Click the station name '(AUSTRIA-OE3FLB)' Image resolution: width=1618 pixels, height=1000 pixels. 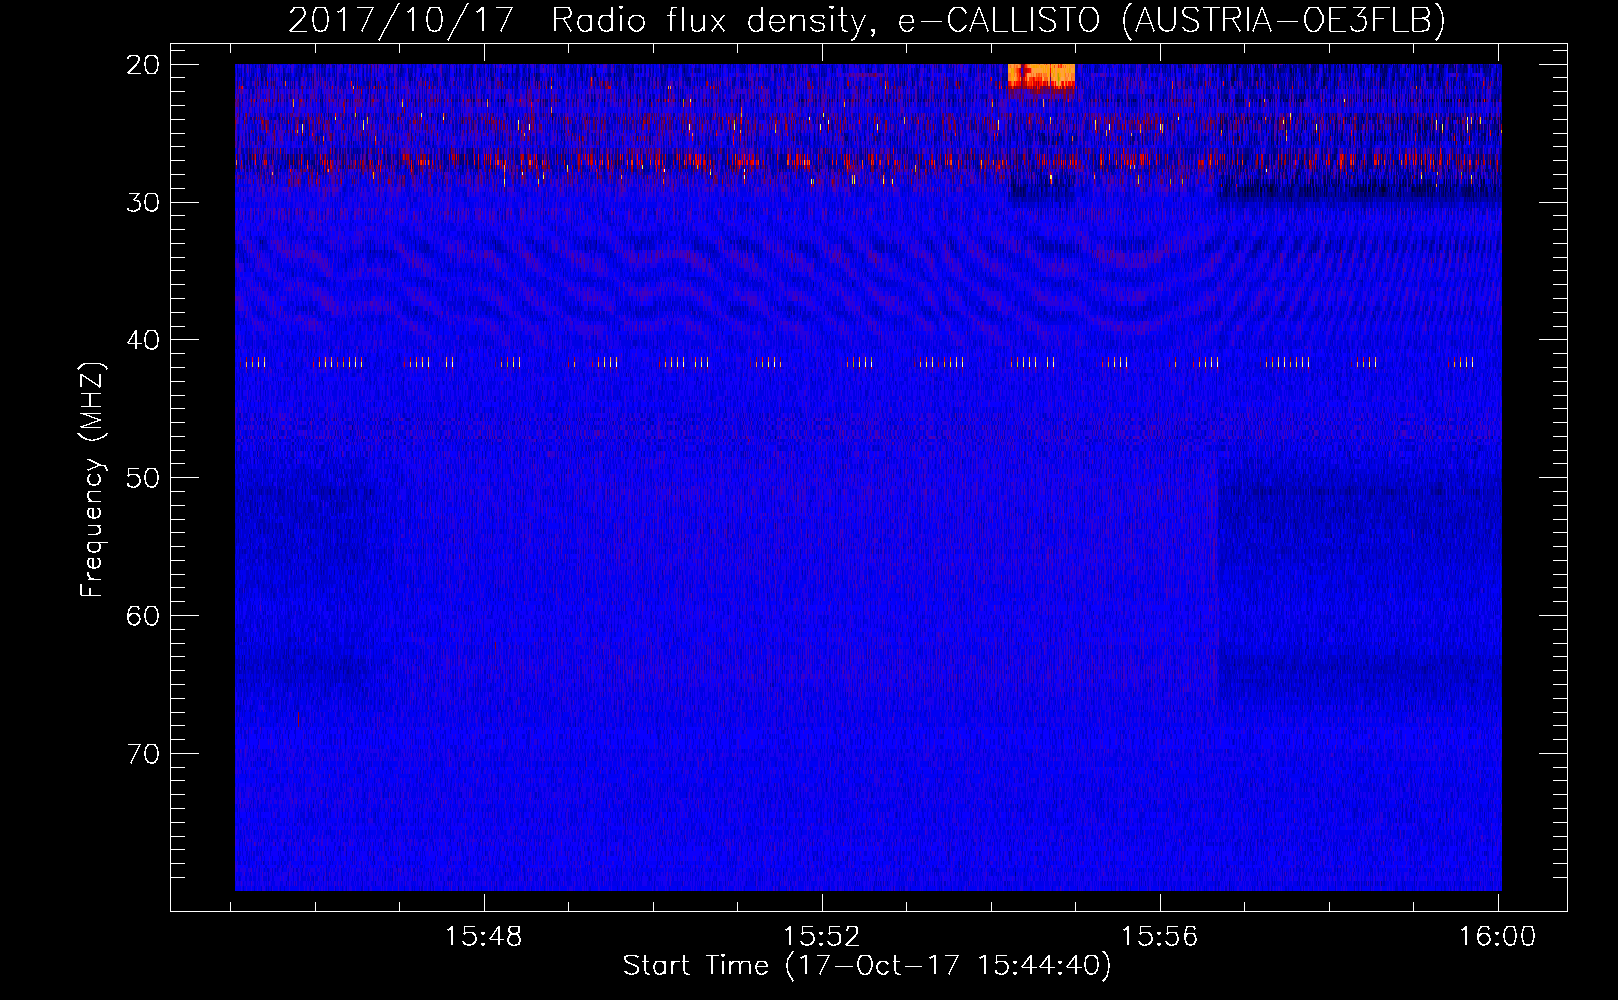[1283, 20]
